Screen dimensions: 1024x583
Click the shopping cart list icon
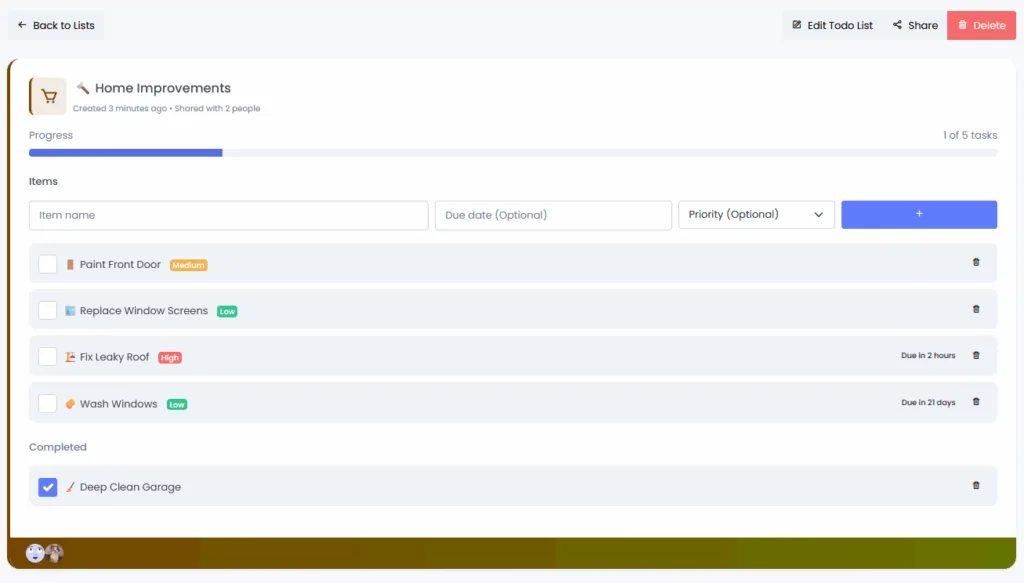(x=48, y=97)
